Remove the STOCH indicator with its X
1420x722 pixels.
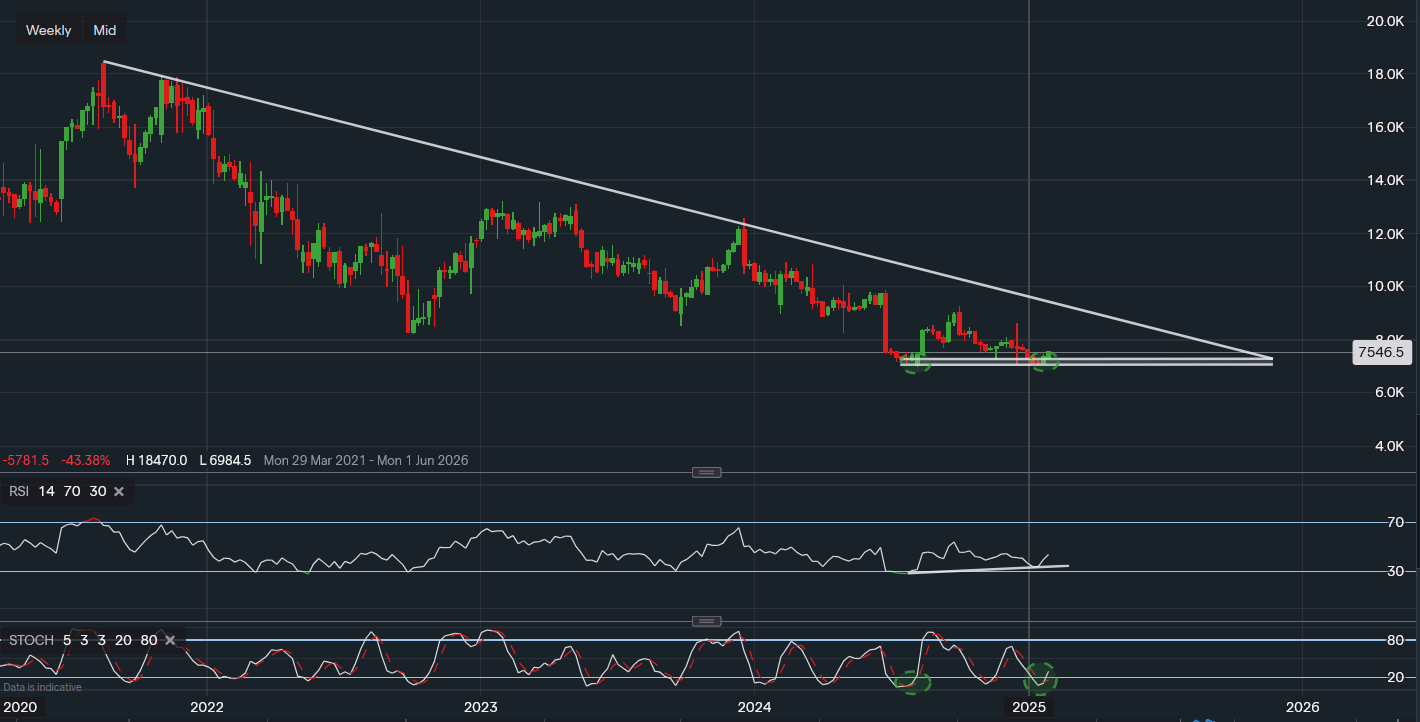(x=170, y=640)
